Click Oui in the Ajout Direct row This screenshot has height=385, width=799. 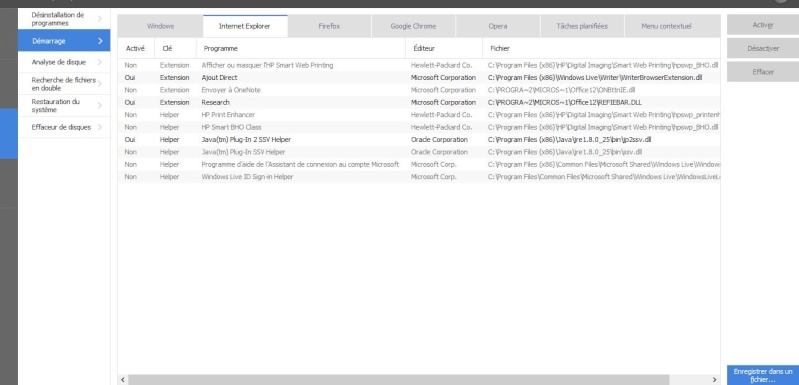[130, 78]
